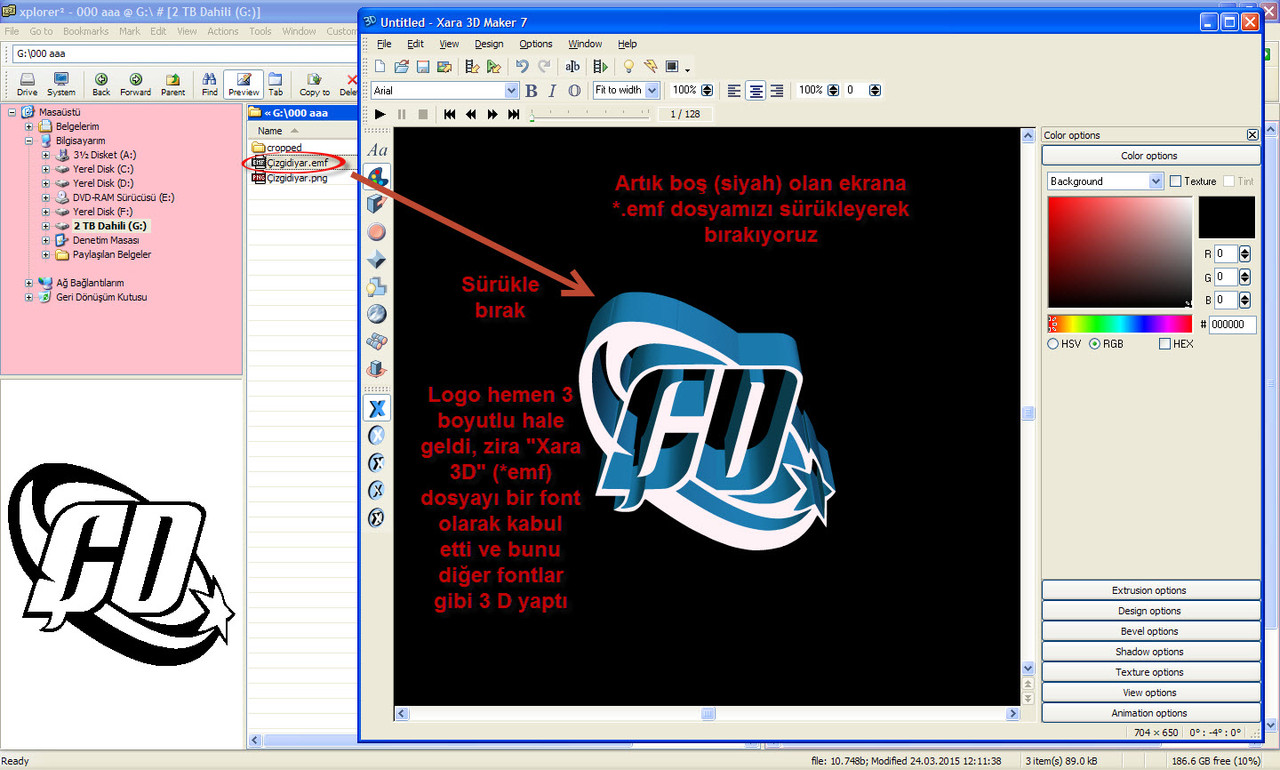Open the Options menu
The height and width of the screenshot is (770, 1280).
tap(536, 44)
